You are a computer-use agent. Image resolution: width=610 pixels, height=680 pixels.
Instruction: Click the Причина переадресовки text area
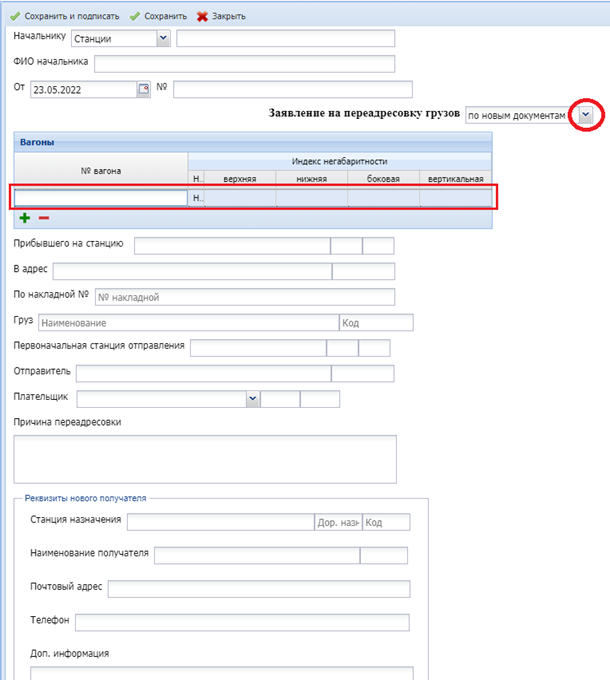tap(205, 459)
